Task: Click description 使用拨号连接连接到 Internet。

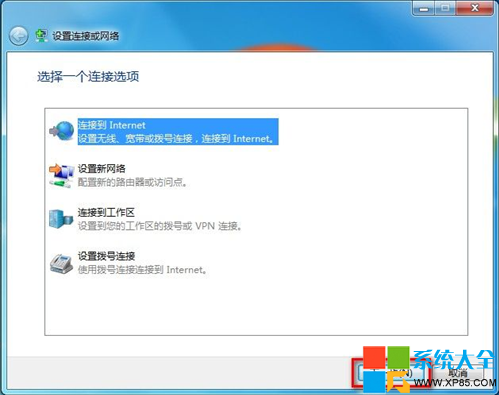Action: pyautogui.click(x=142, y=270)
